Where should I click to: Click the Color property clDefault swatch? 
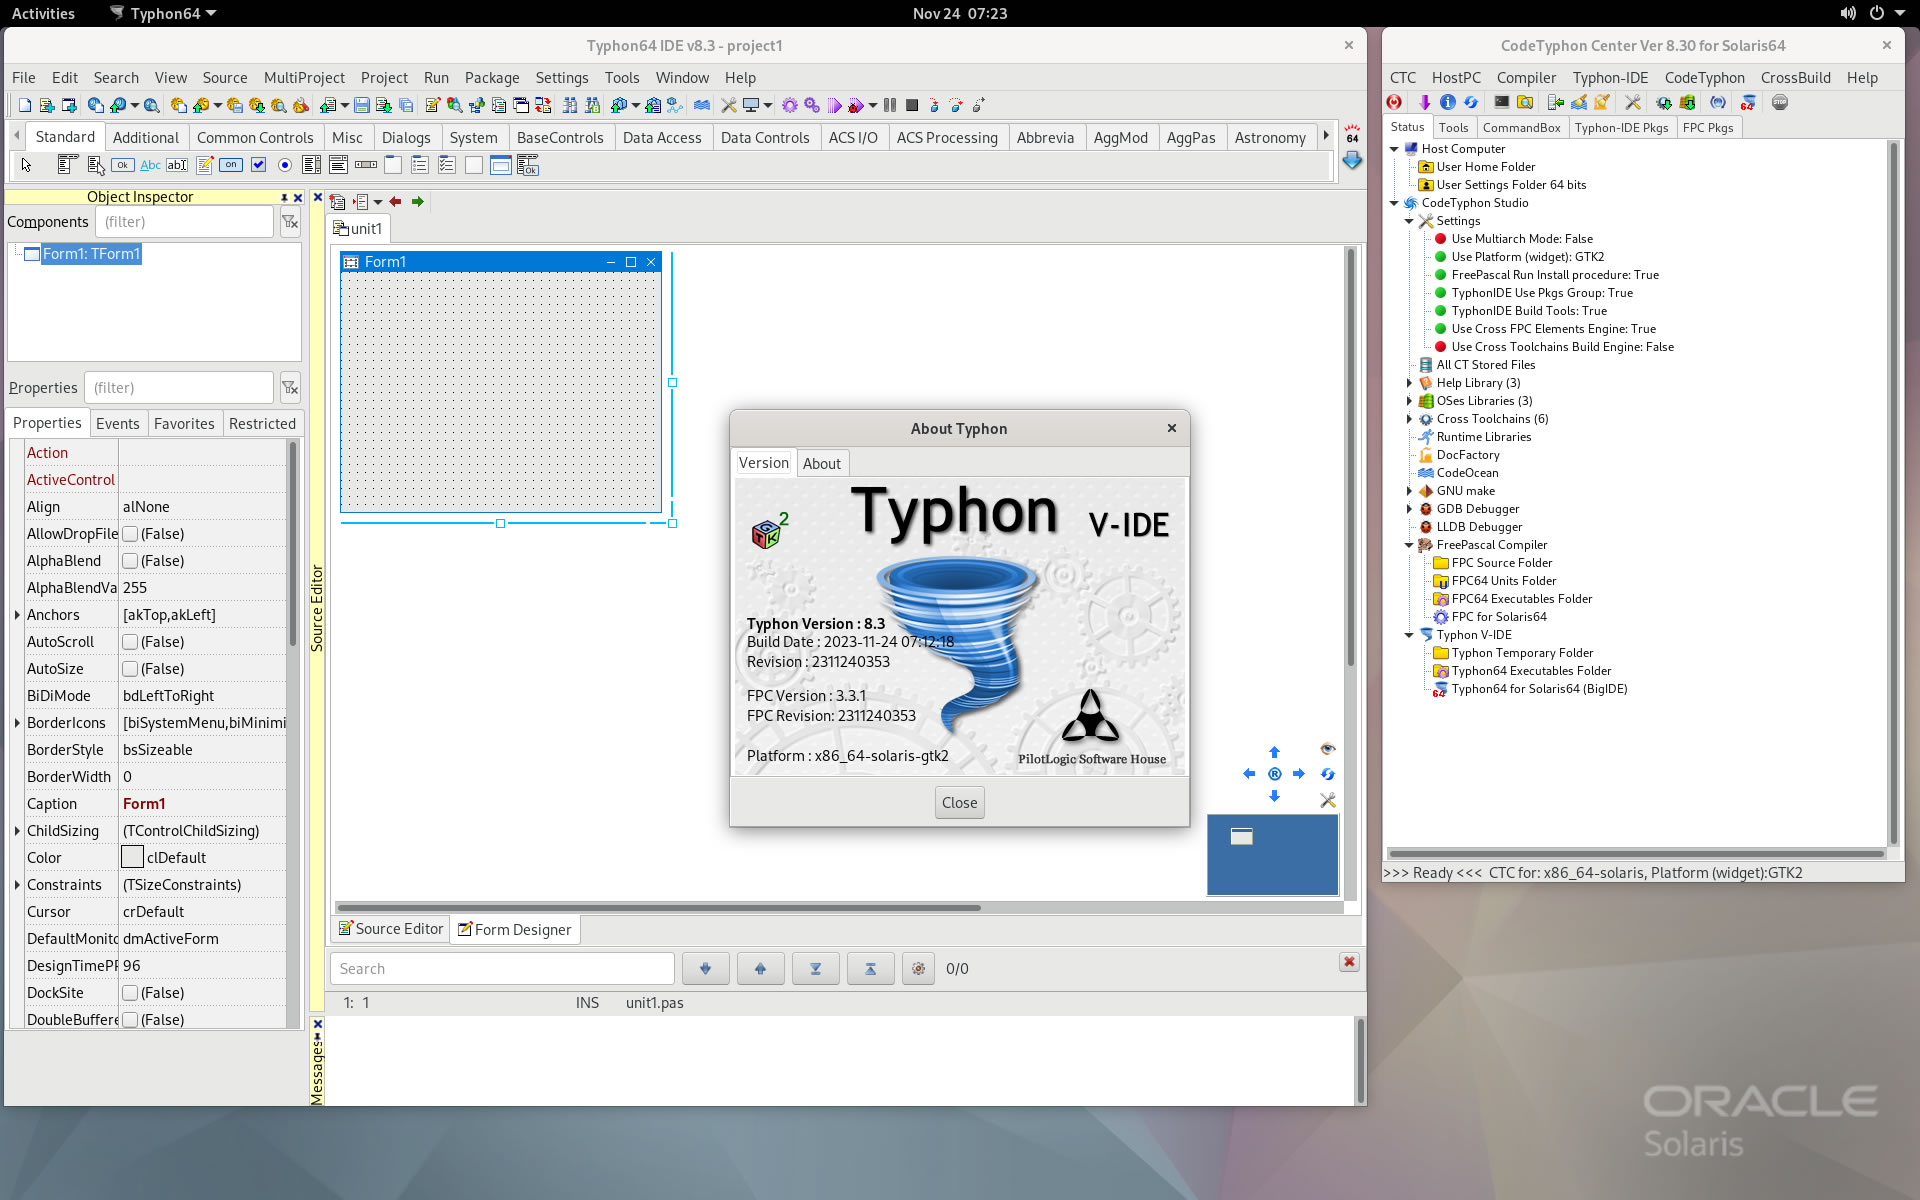point(132,858)
